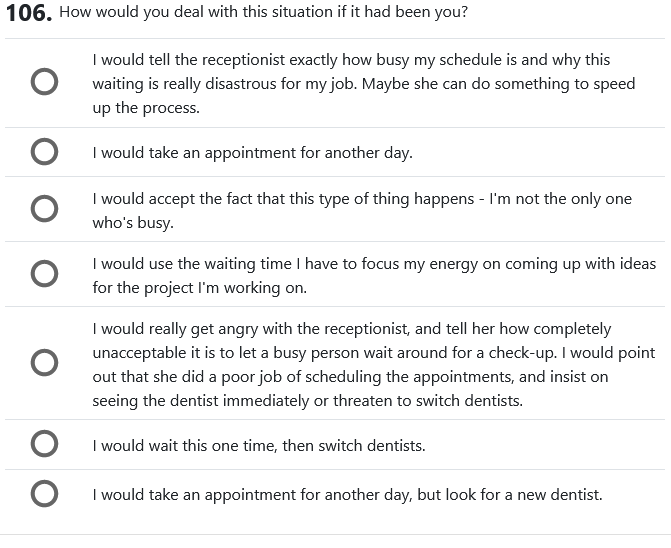Click the label 'I would take an appointment for another day.'
Image resolution: width=671 pixels, height=548 pixels.
(x=252, y=153)
